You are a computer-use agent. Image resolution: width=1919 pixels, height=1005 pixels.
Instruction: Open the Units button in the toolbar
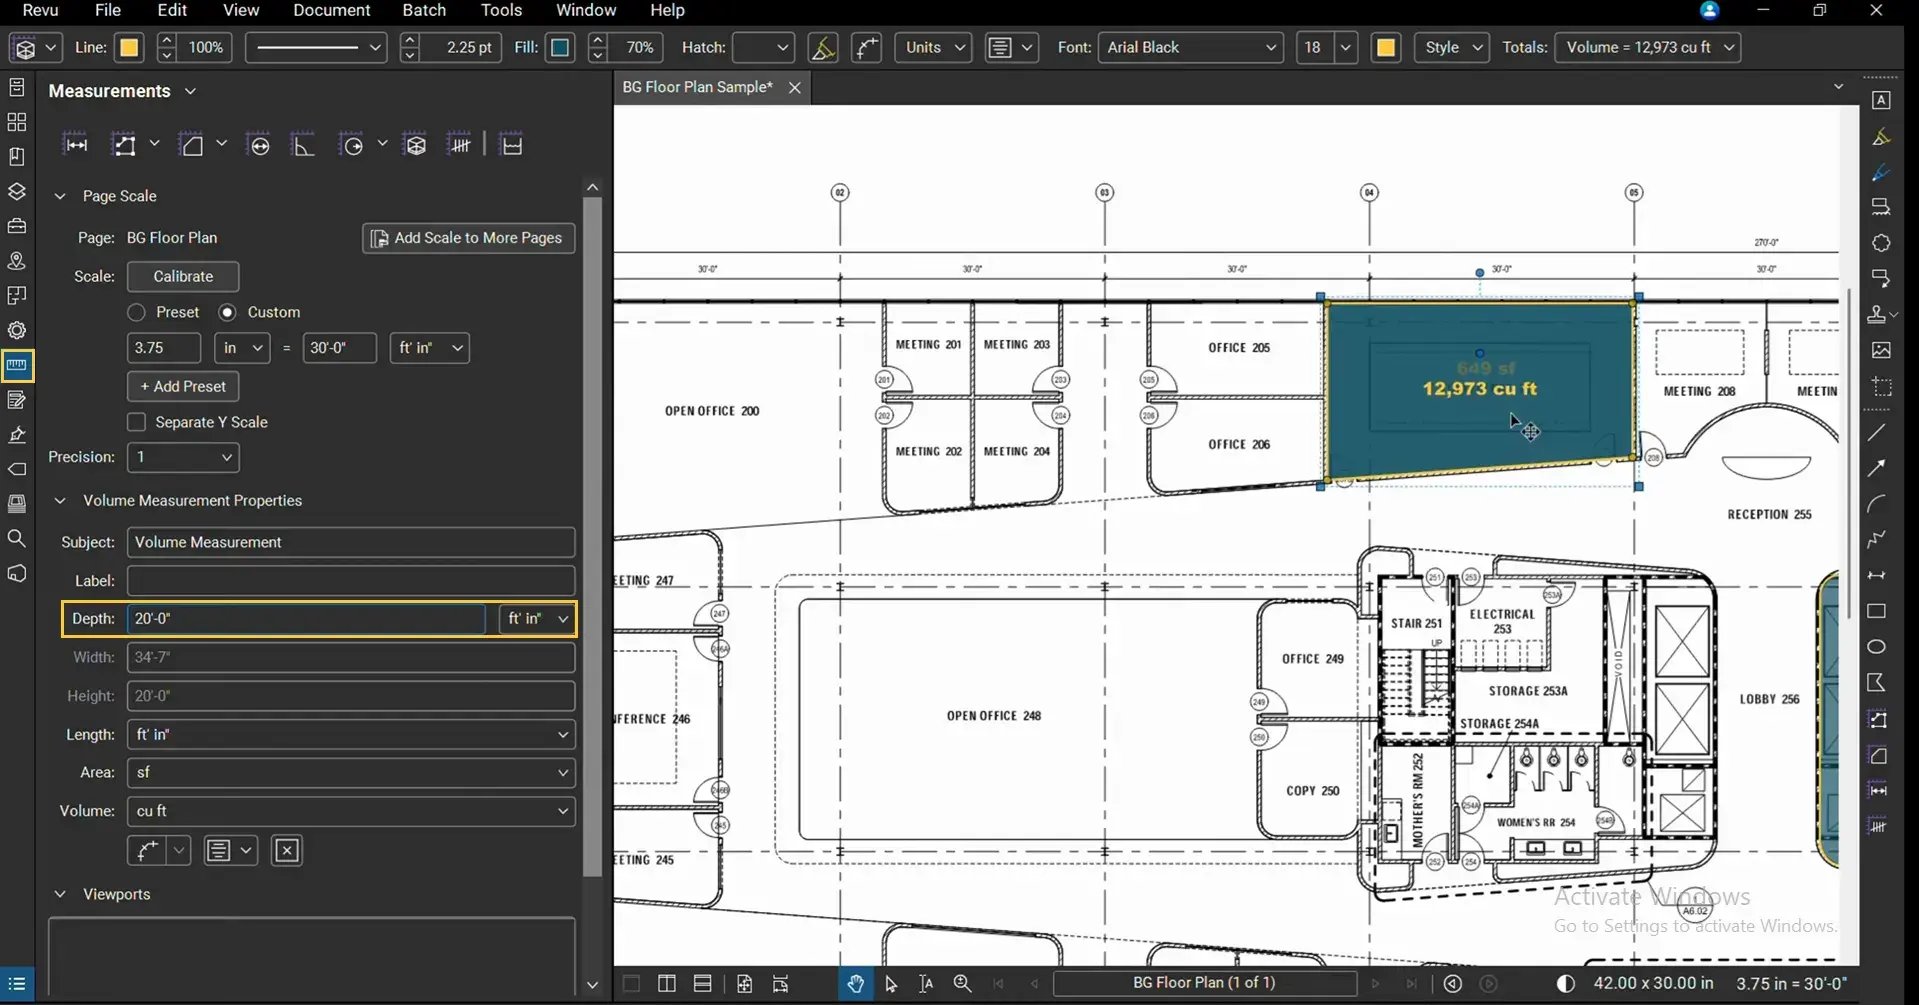[x=933, y=47]
